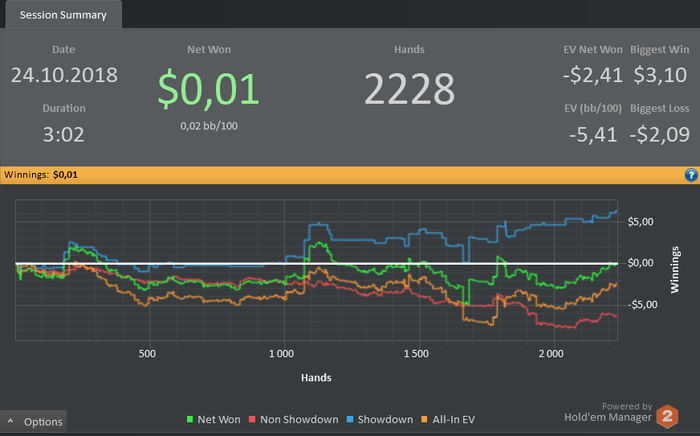Image resolution: width=700 pixels, height=436 pixels.
Task: Click the Winnings: $0,01 orange bar label
Action: click(x=41, y=174)
